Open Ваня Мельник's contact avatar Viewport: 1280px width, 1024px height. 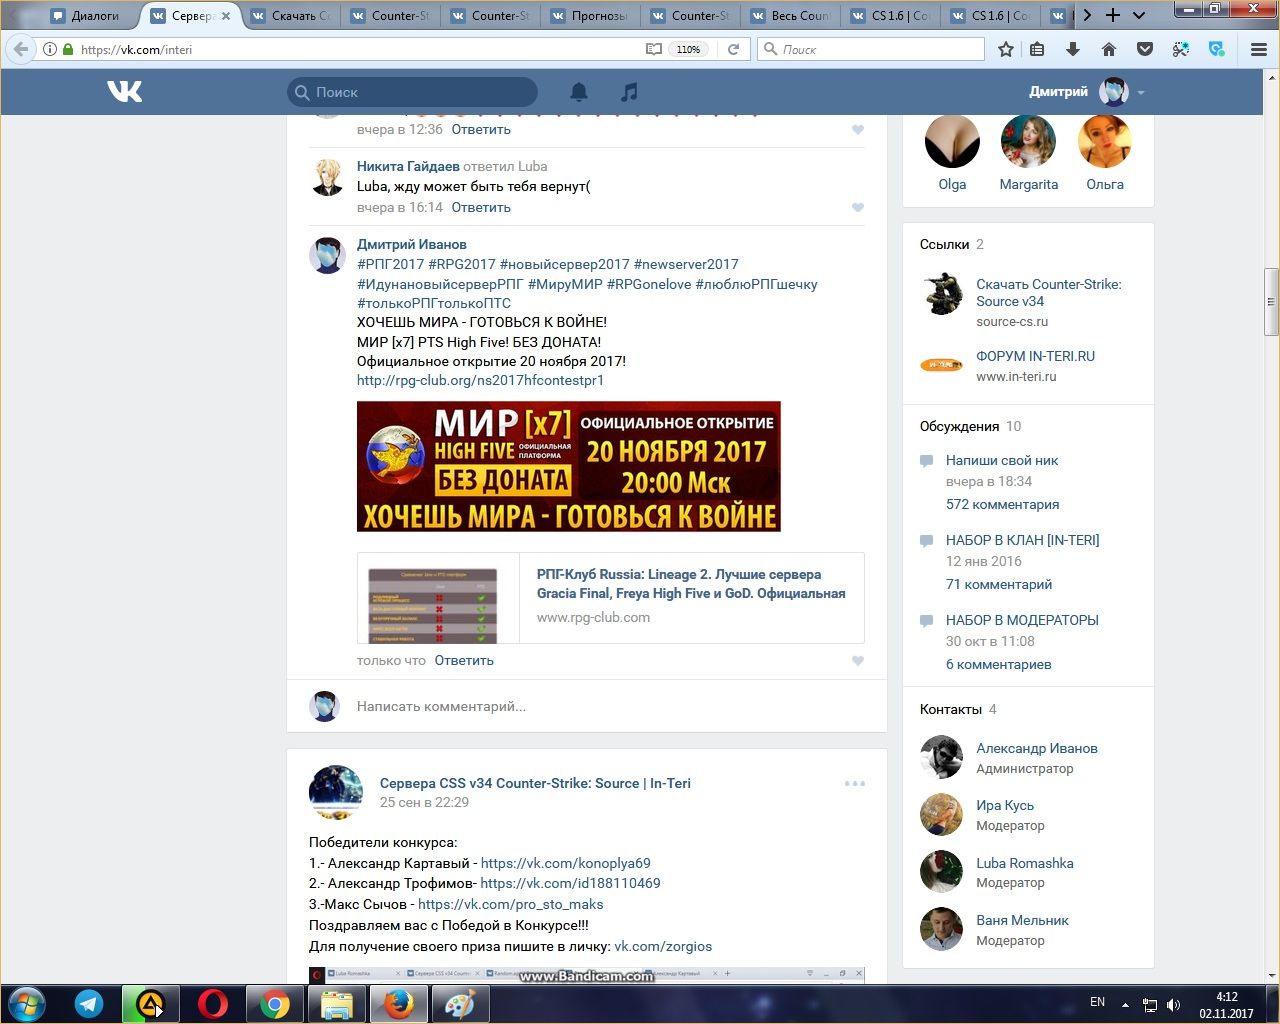(x=941, y=930)
